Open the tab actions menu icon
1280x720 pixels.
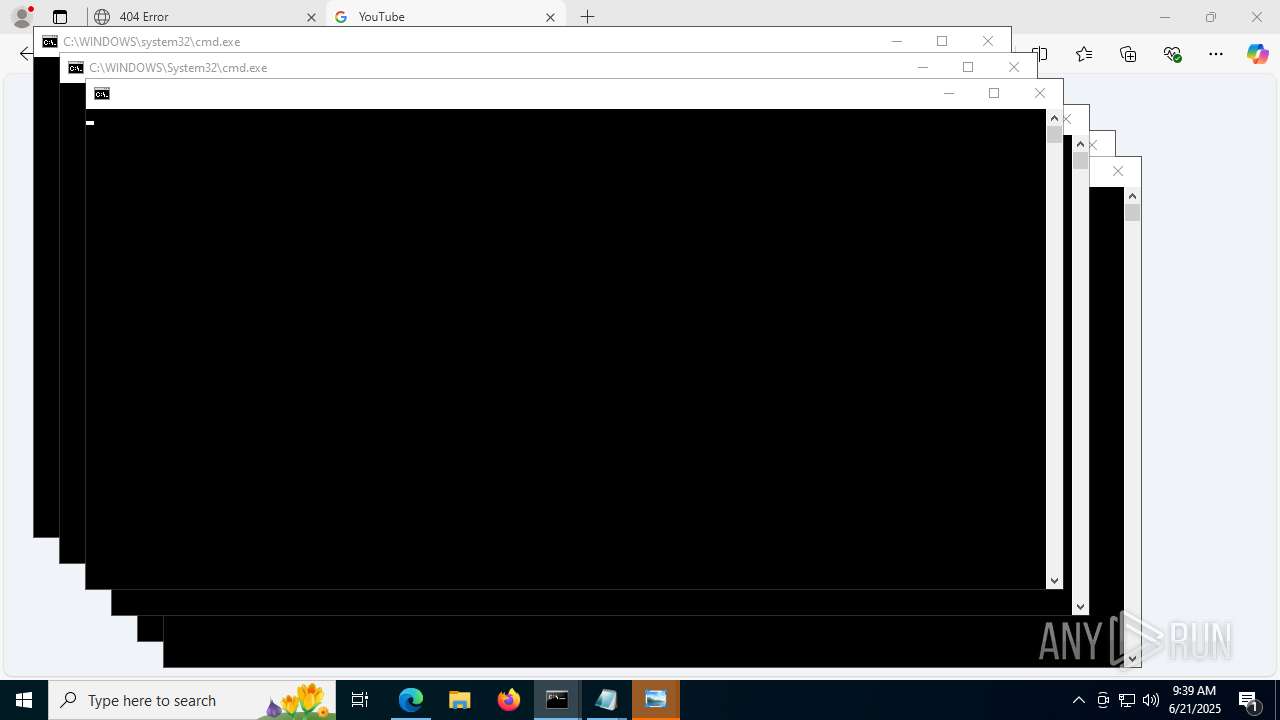tap(60, 17)
